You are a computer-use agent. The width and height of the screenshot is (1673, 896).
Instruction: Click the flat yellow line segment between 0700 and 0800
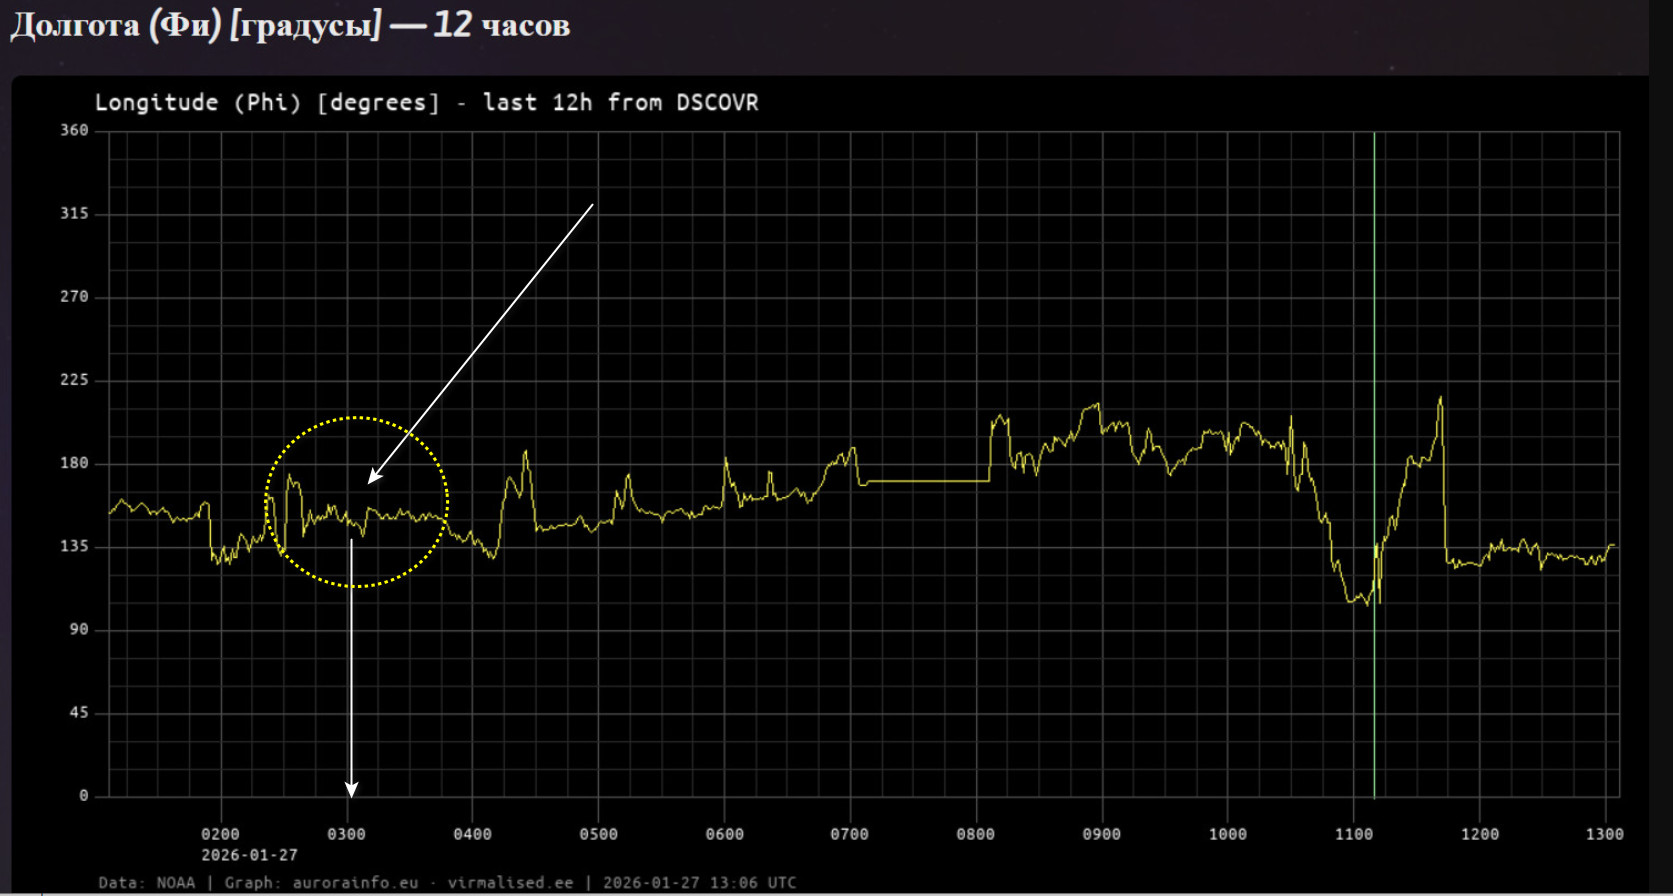pyautogui.click(x=925, y=481)
